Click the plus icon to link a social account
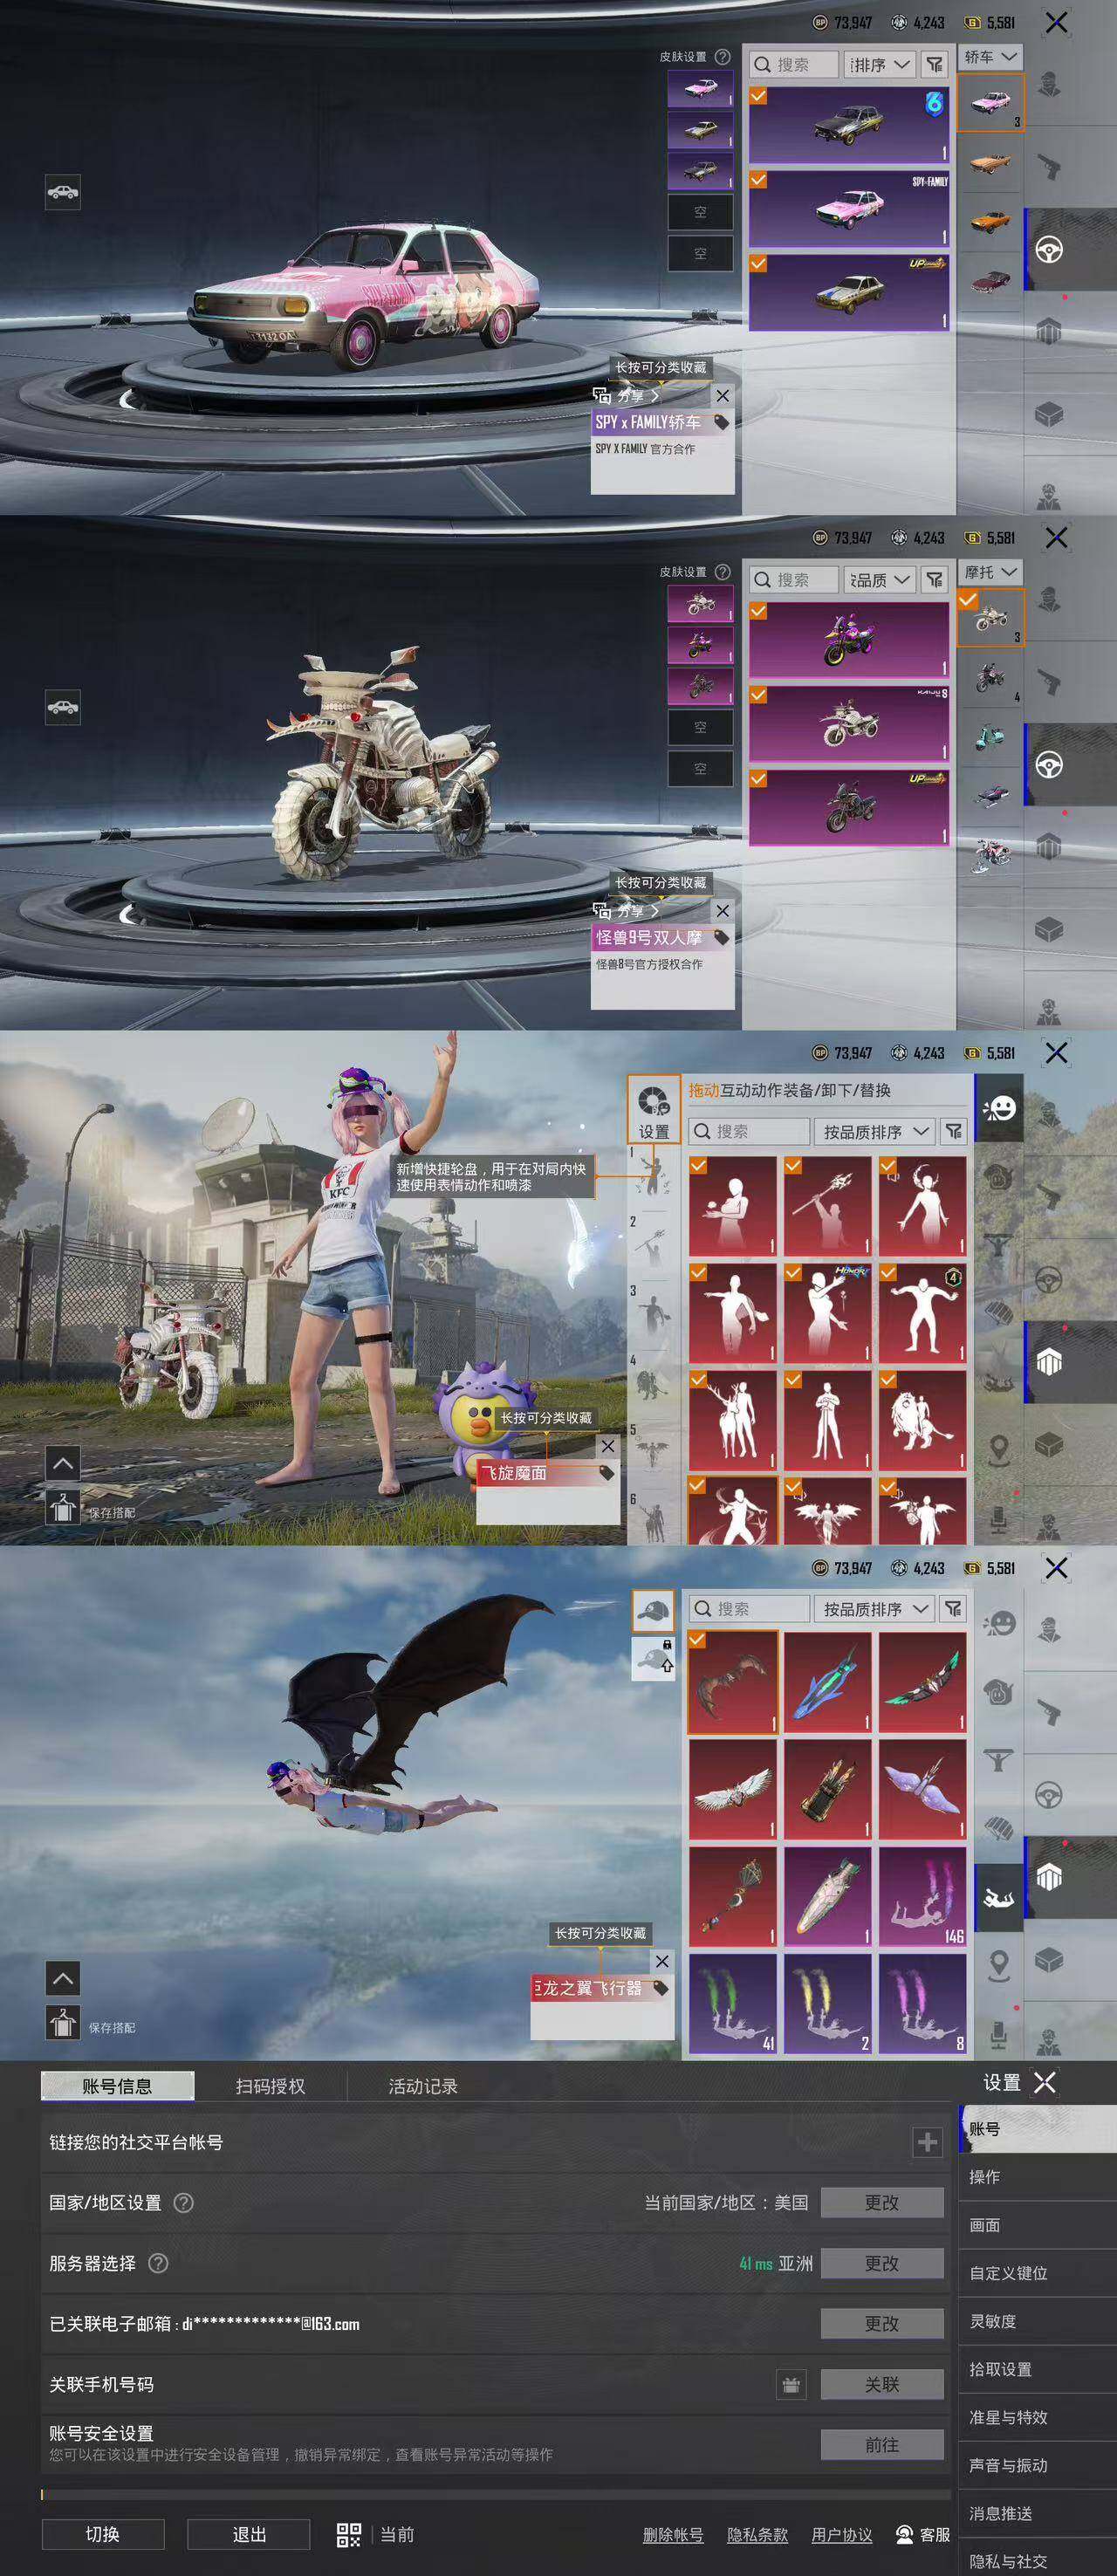 tap(927, 2142)
